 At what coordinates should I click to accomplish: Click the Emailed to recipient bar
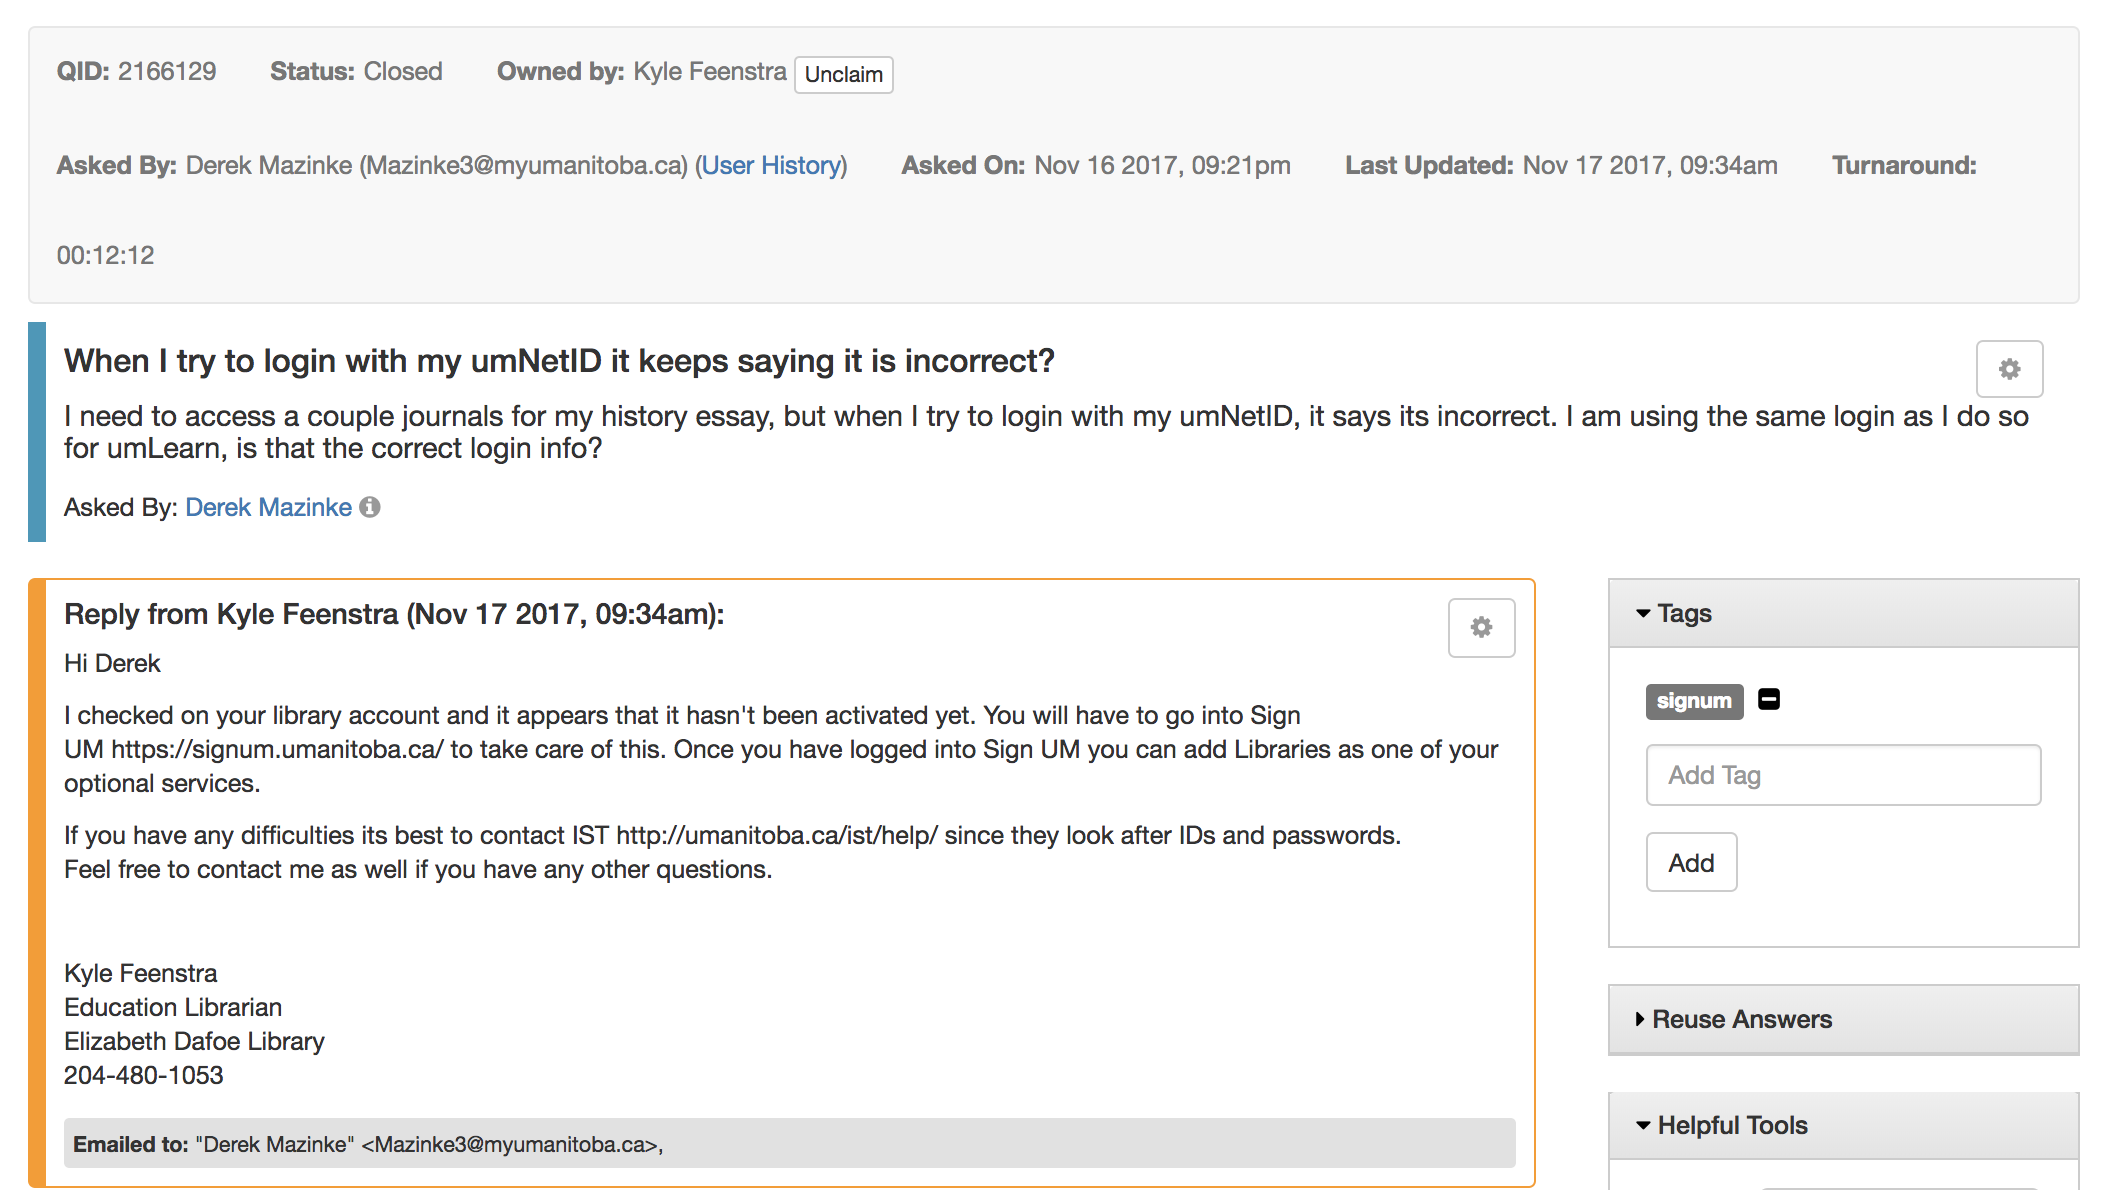(788, 1143)
